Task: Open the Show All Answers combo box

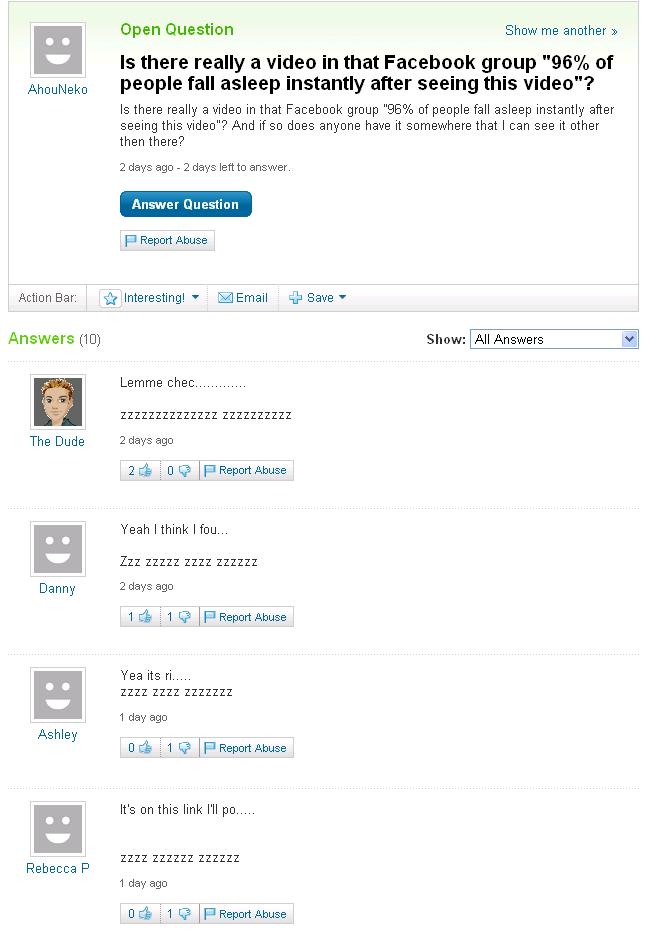Action: coord(554,340)
